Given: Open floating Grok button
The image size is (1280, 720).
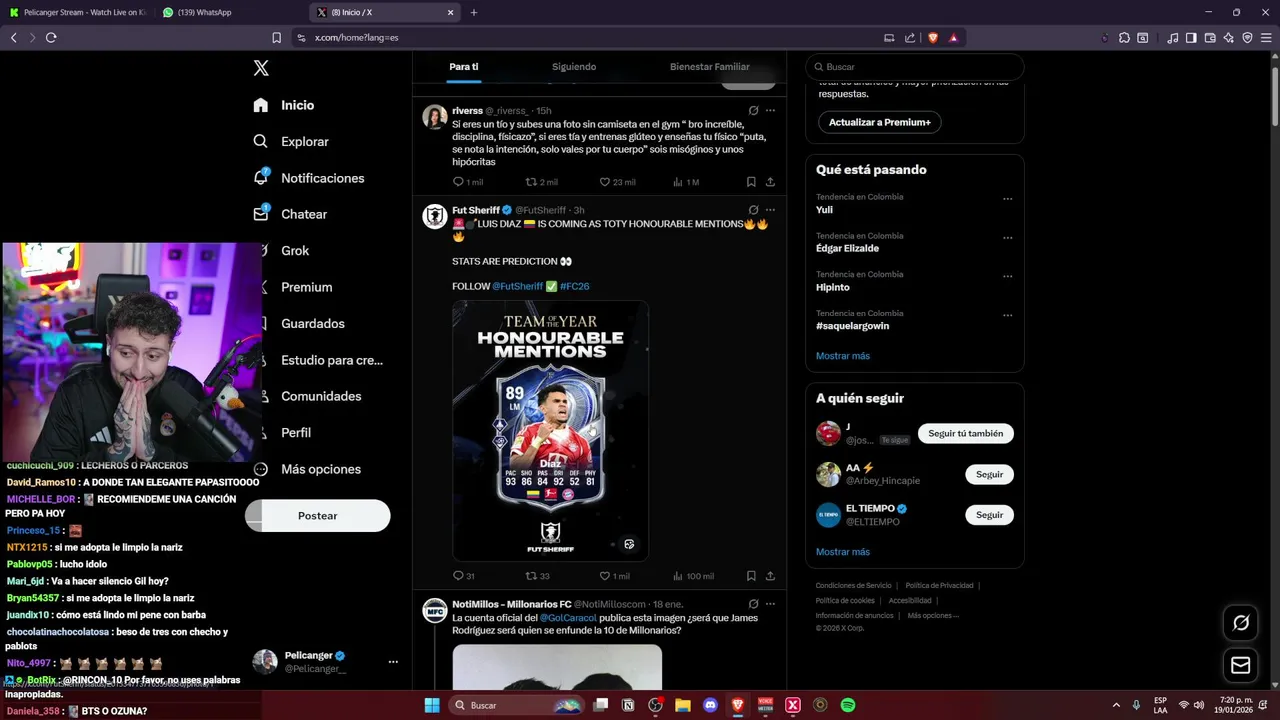Looking at the screenshot, I should (x=1241, y=623).
